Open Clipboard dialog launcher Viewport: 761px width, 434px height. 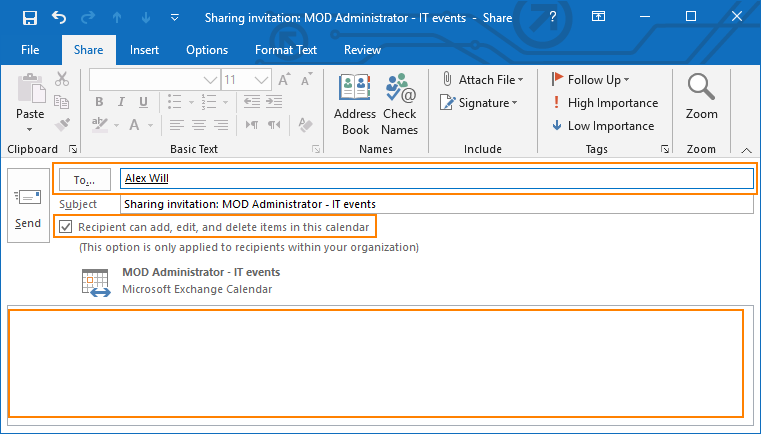[x=73, y=149]
